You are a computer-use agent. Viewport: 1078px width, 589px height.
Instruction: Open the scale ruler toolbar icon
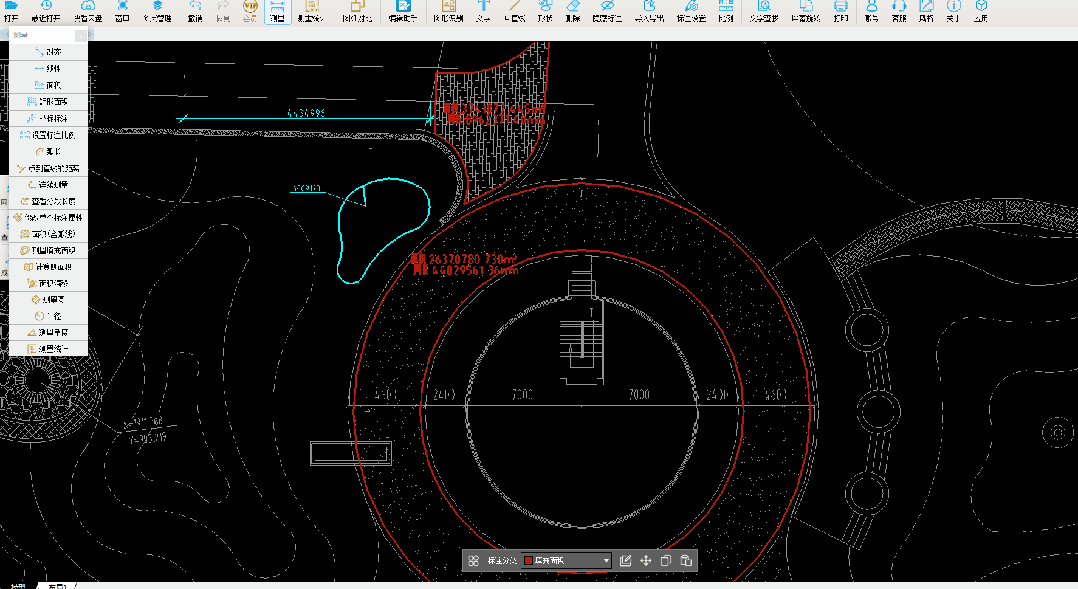click(726, 11)
